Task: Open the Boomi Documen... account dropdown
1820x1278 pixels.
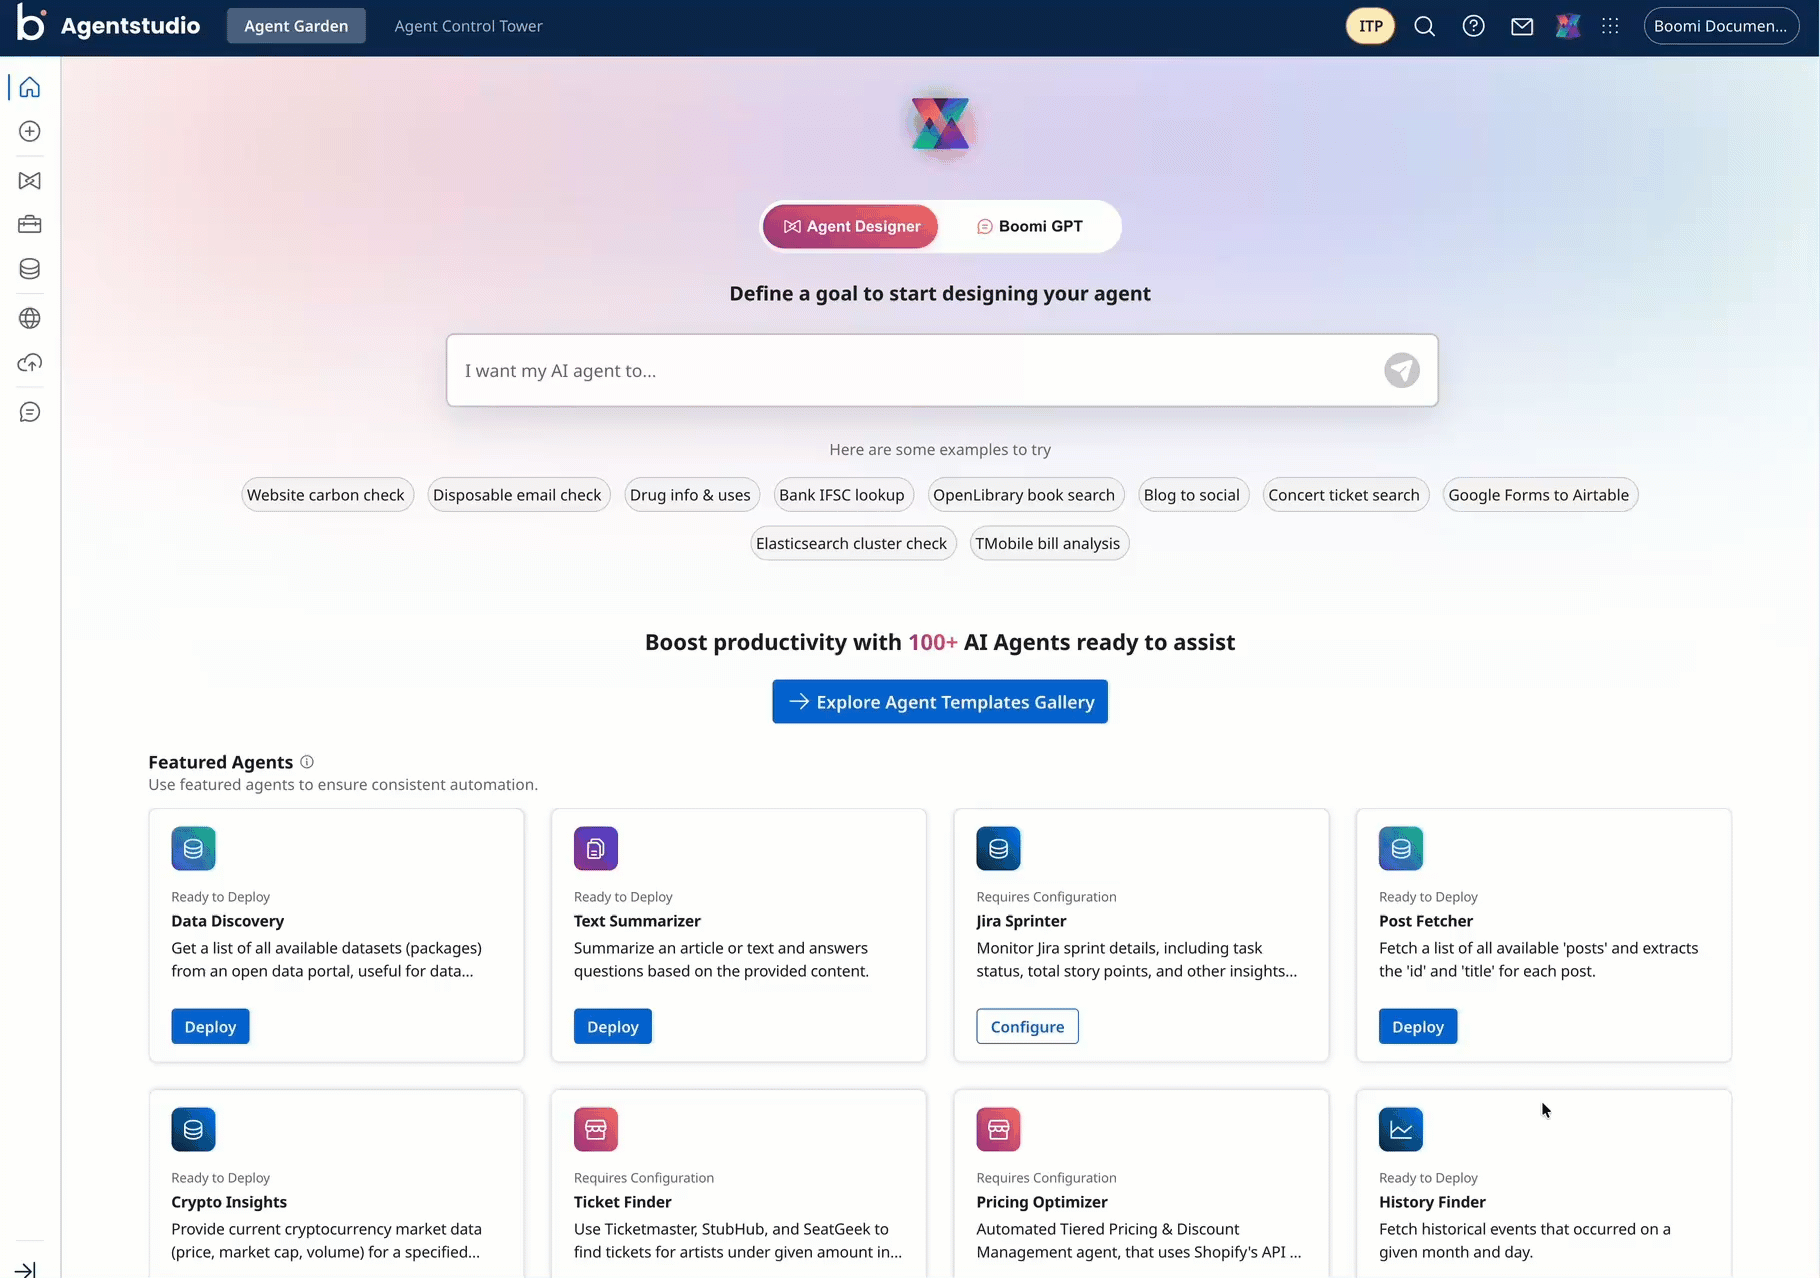Action: [x=1720, y=26]
